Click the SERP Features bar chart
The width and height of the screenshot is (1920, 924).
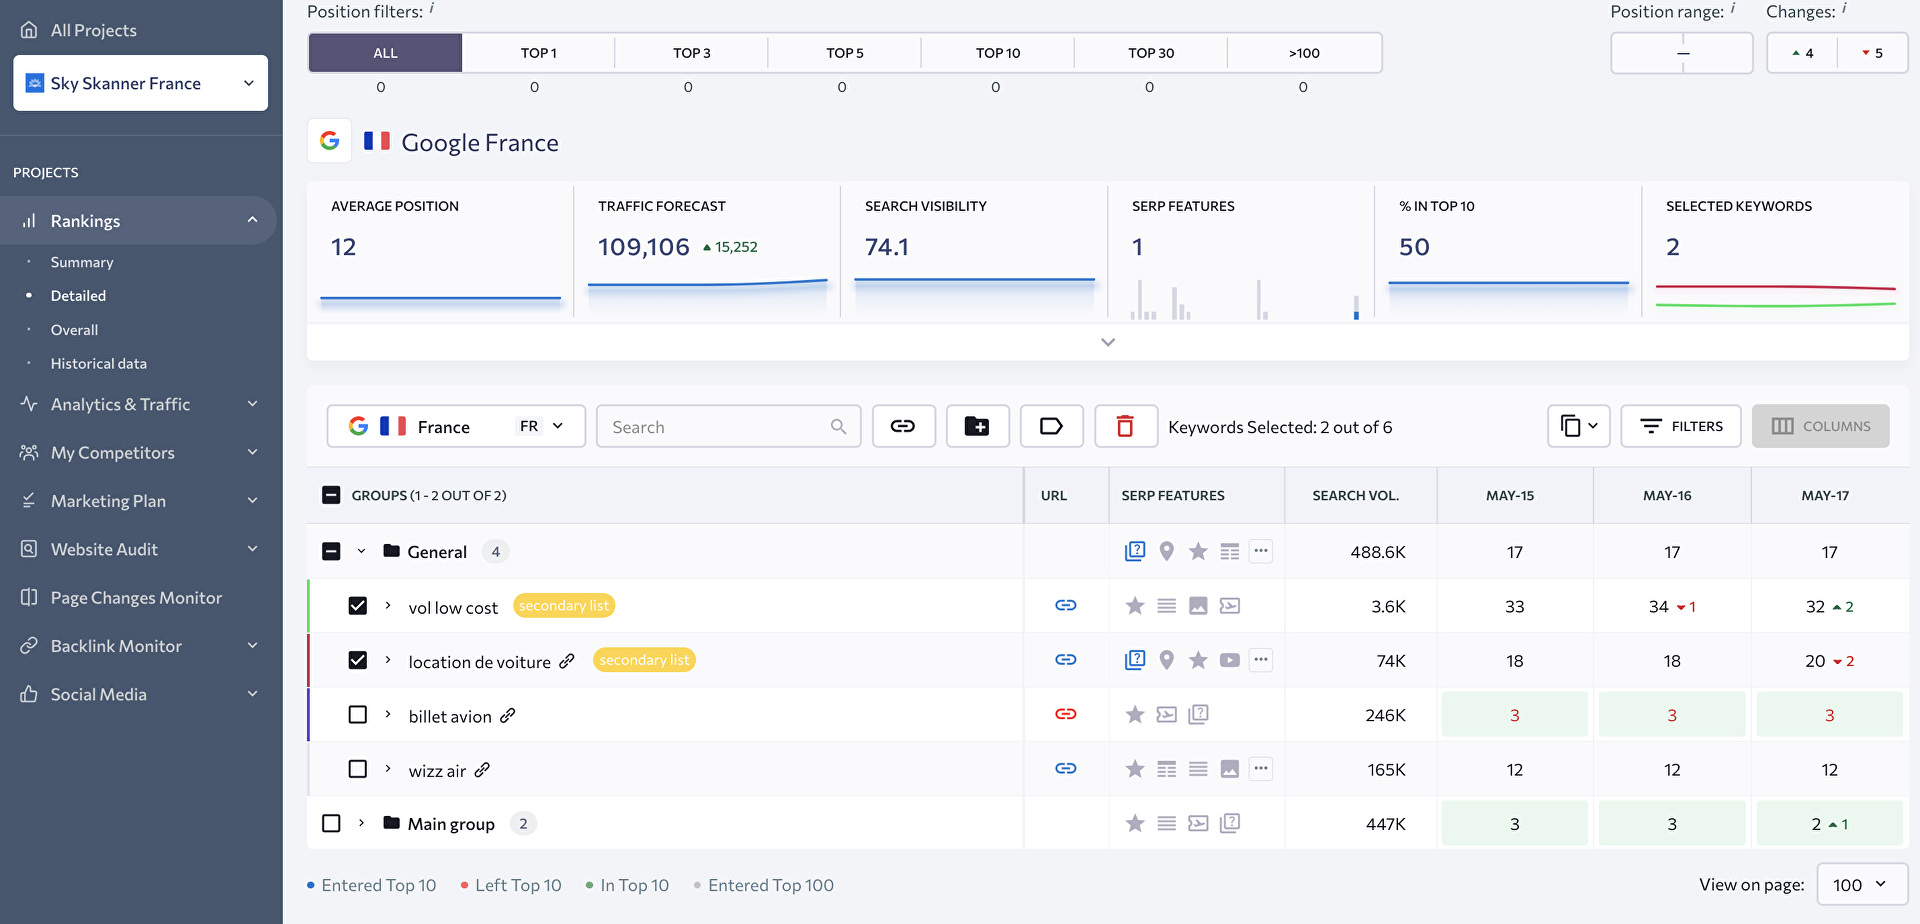(1244, 298)
